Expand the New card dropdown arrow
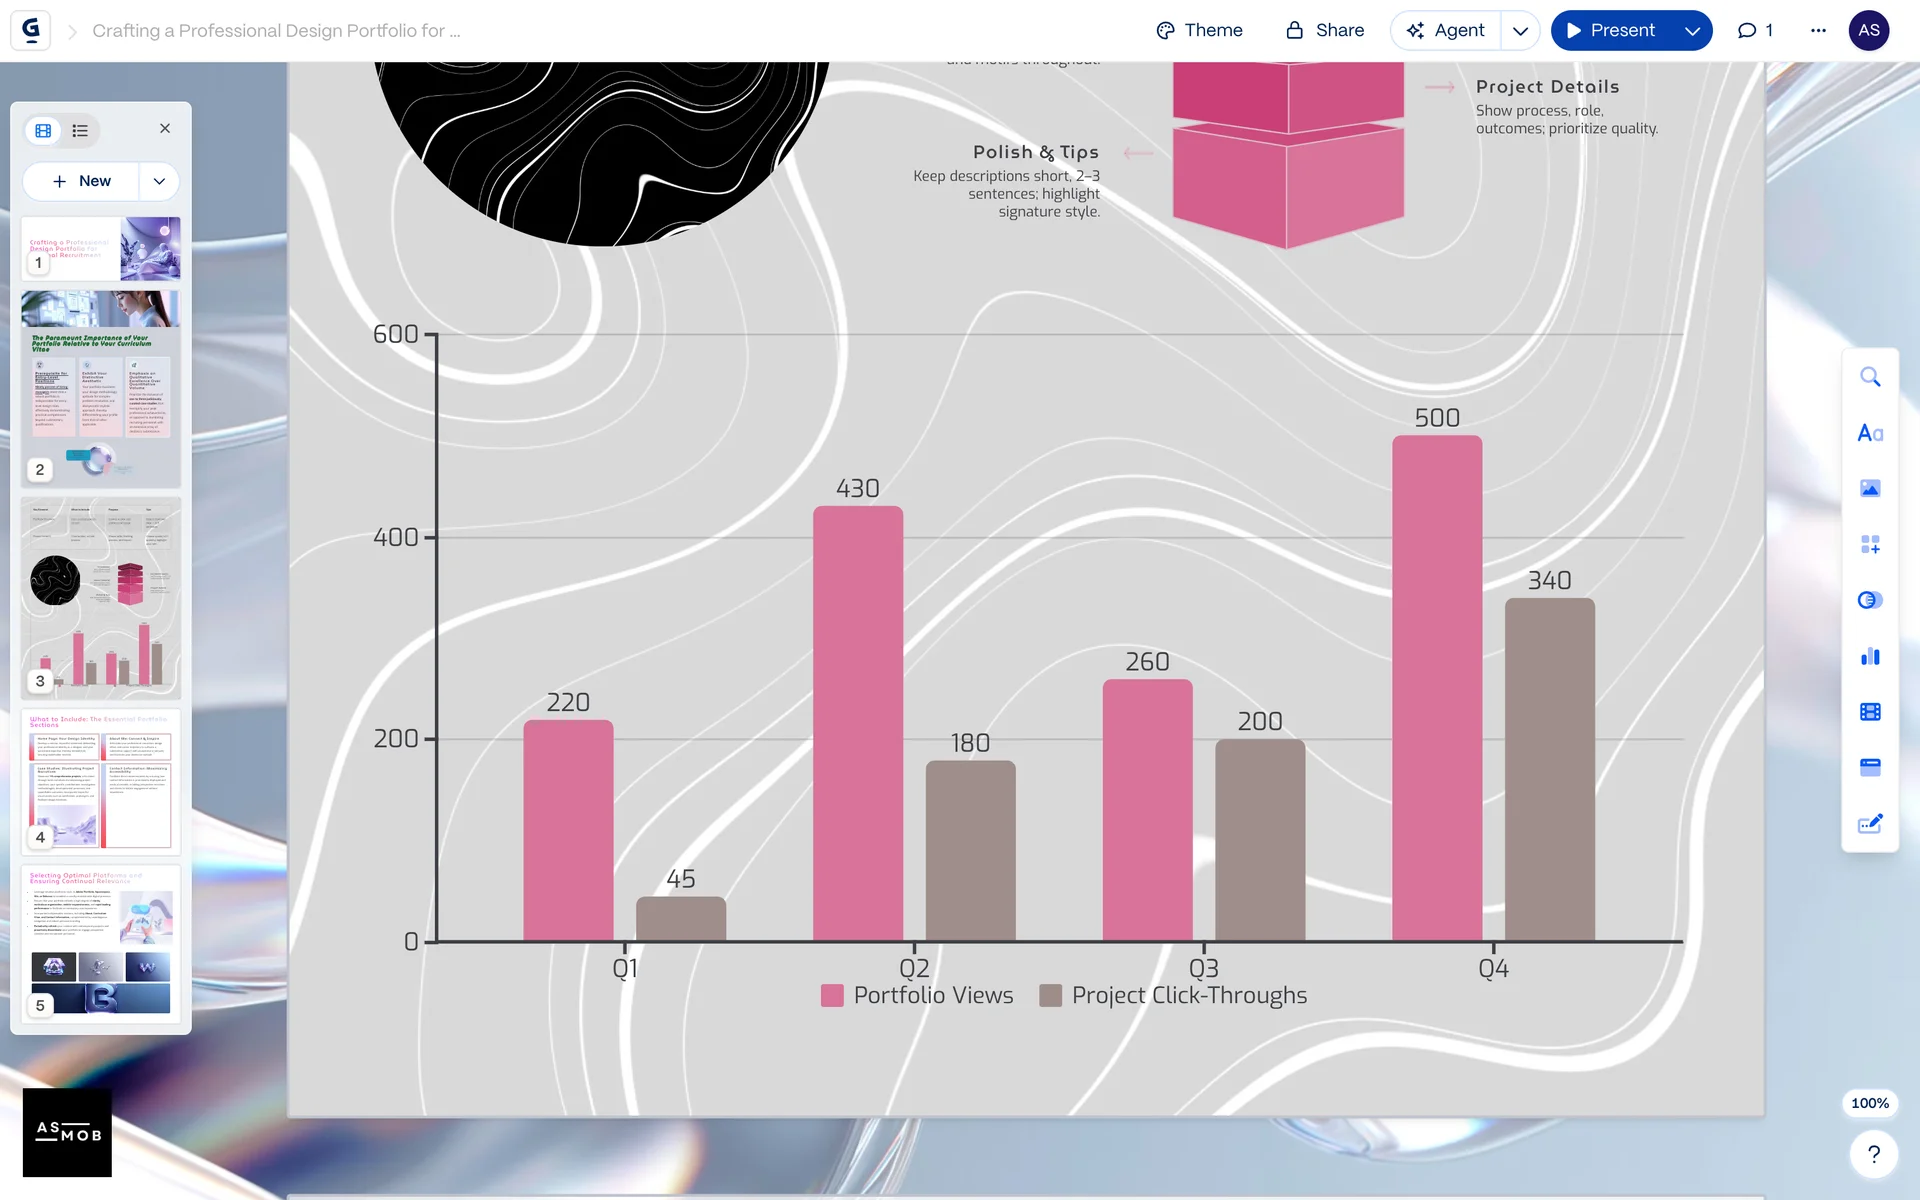 (159, 181)
